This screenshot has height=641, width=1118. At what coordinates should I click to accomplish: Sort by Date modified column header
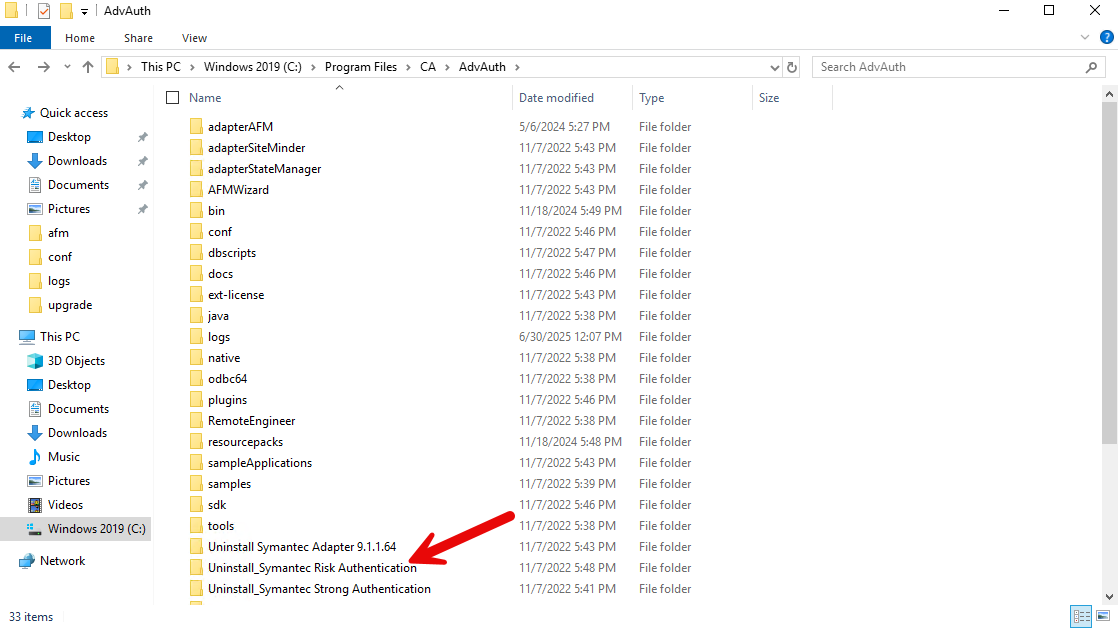pyautogui.click(x=556, y=98)
